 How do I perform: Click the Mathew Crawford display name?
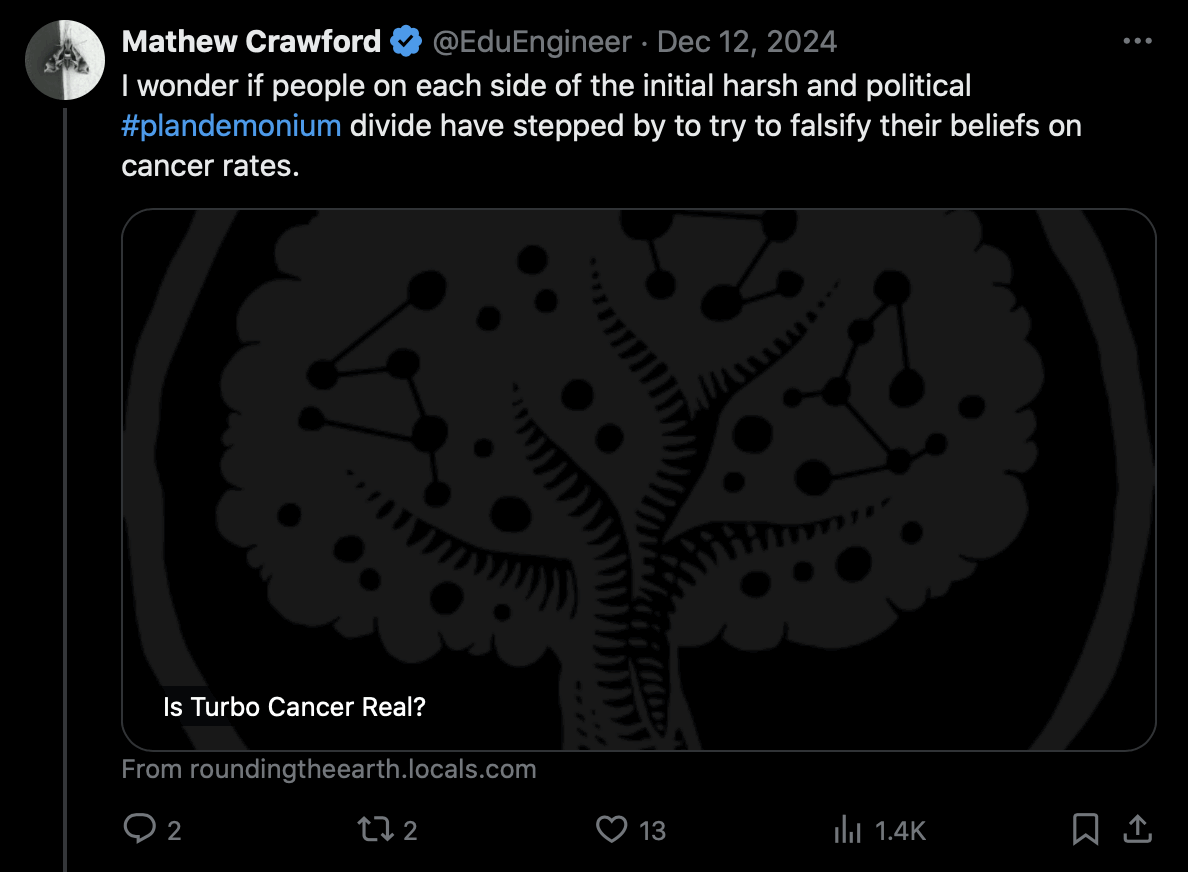point(251,42)
